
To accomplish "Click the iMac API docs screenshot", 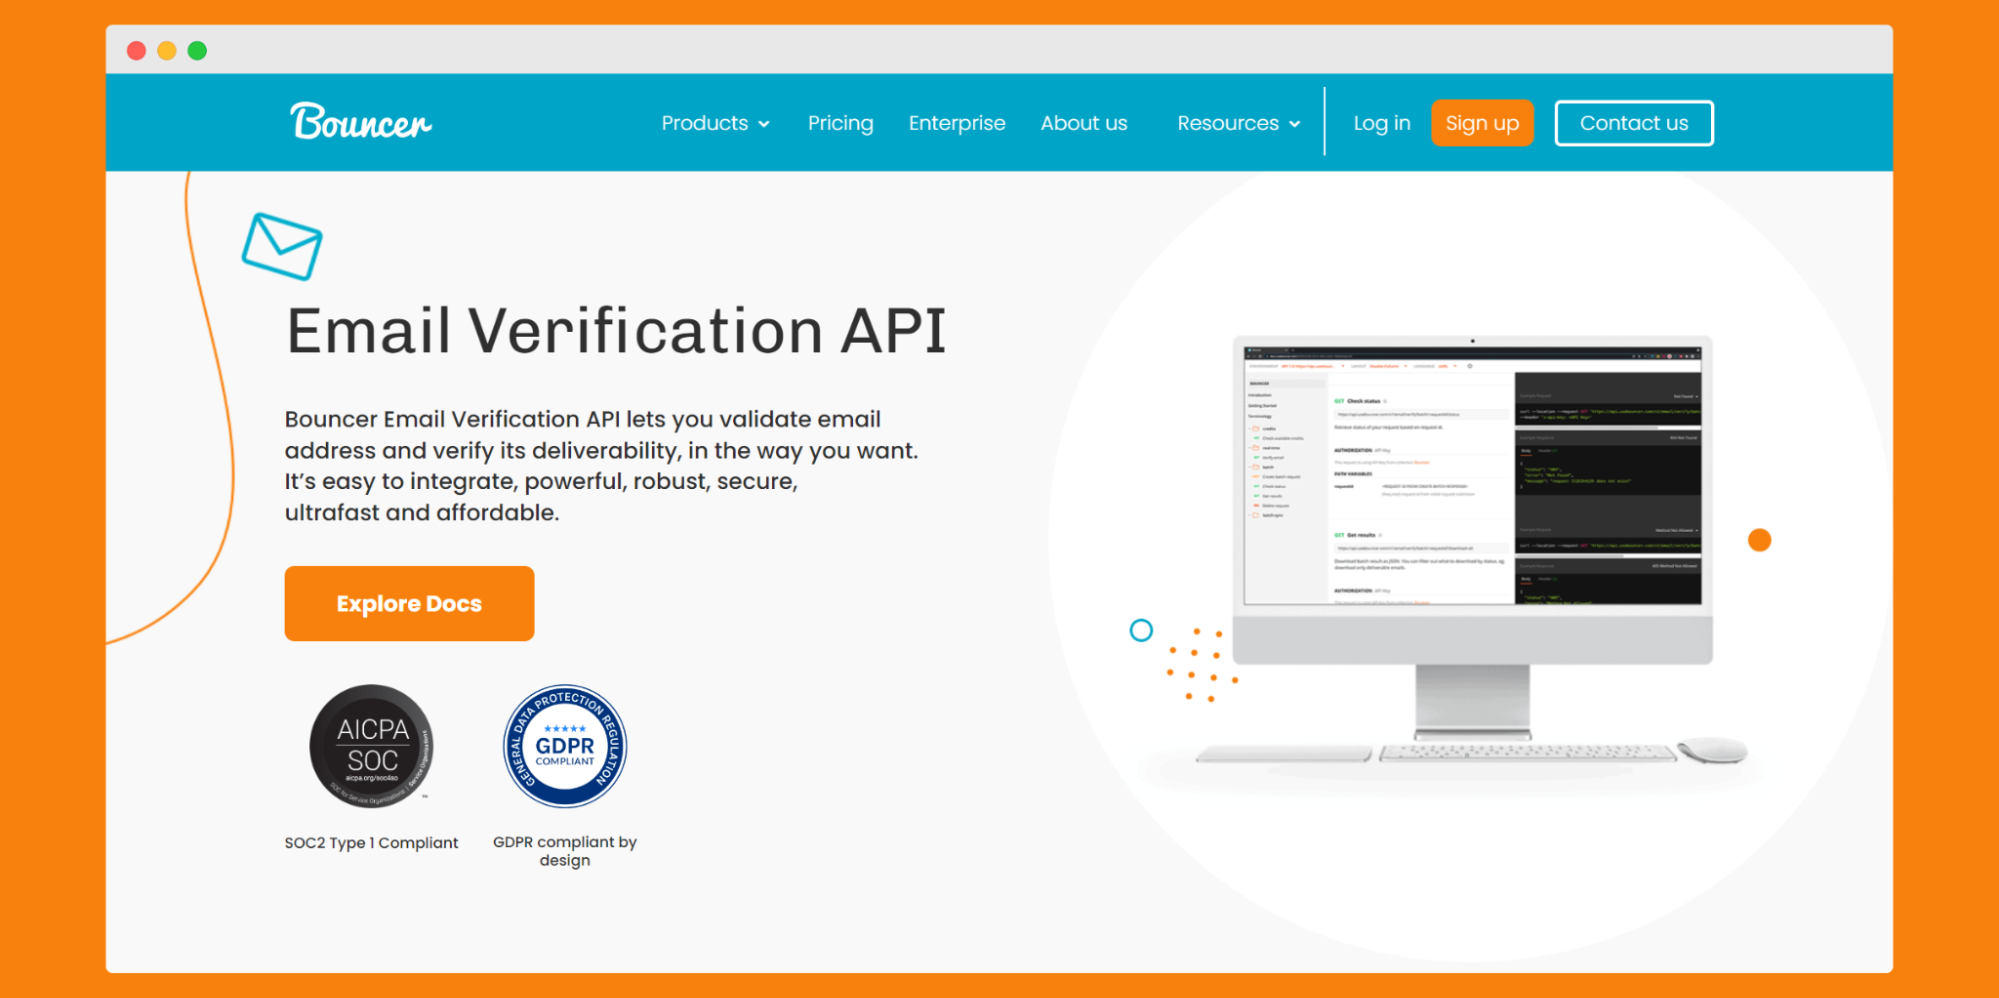I will 1472,476.
